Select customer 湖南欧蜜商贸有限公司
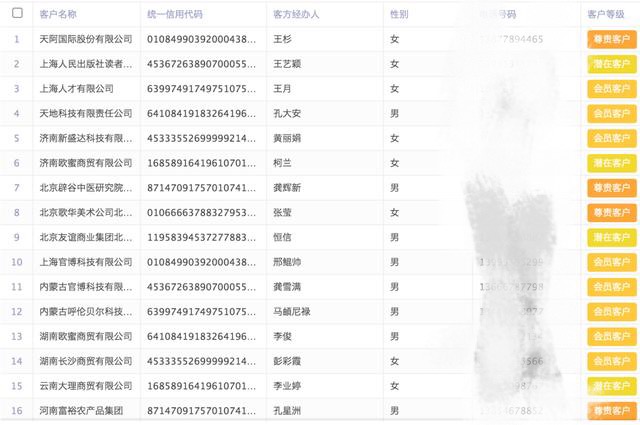The width and height of the screenshot is (640, 425). [x=86, y=336]
